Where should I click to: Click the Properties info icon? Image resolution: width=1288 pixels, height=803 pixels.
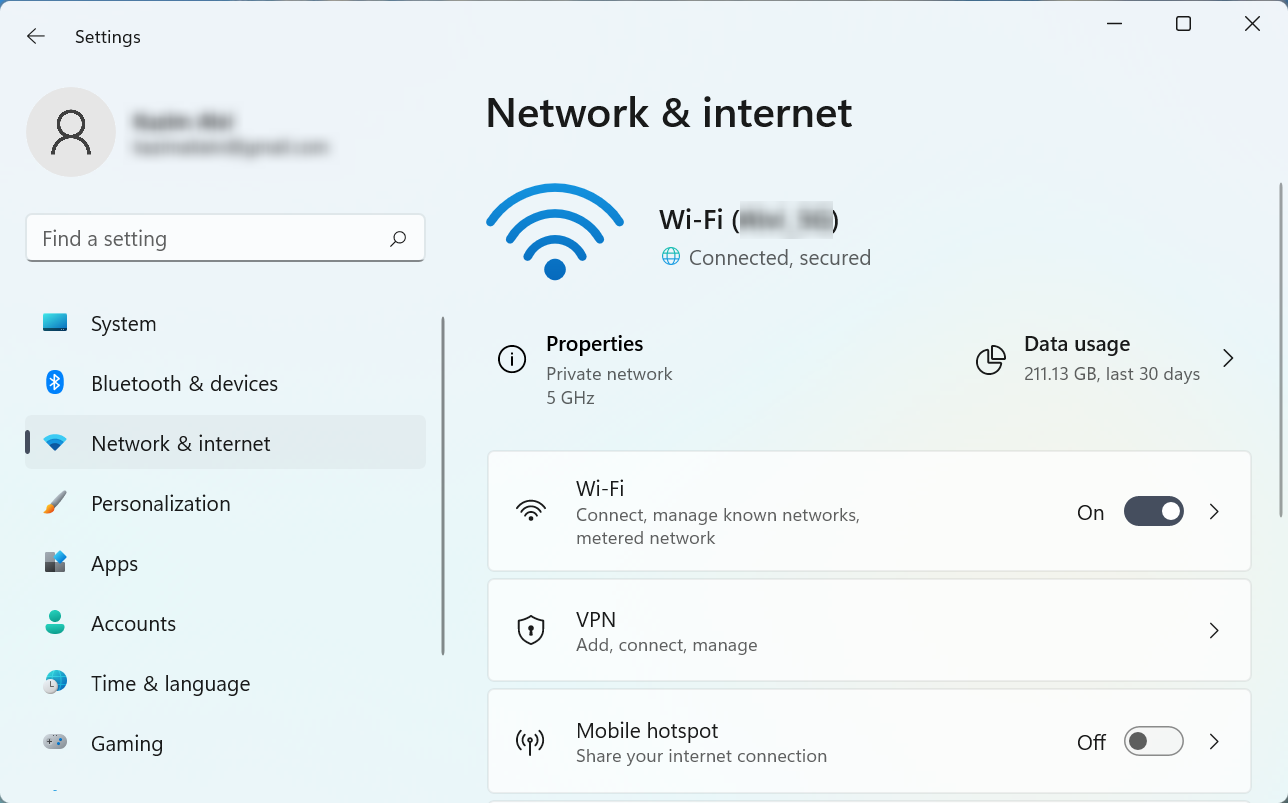coord(512,359)
